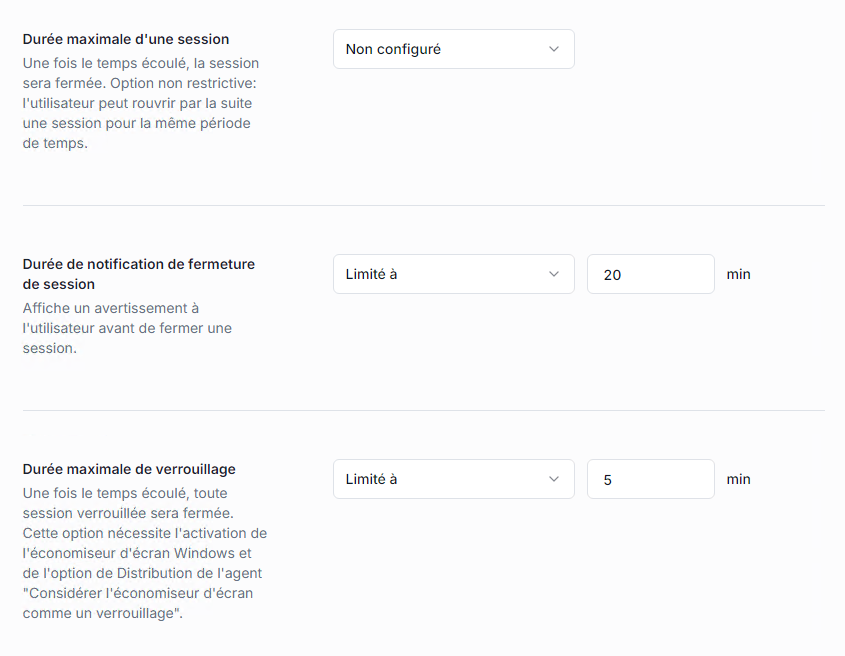Open the "Durée maximale d'une session" dropdown

point(453,49)
